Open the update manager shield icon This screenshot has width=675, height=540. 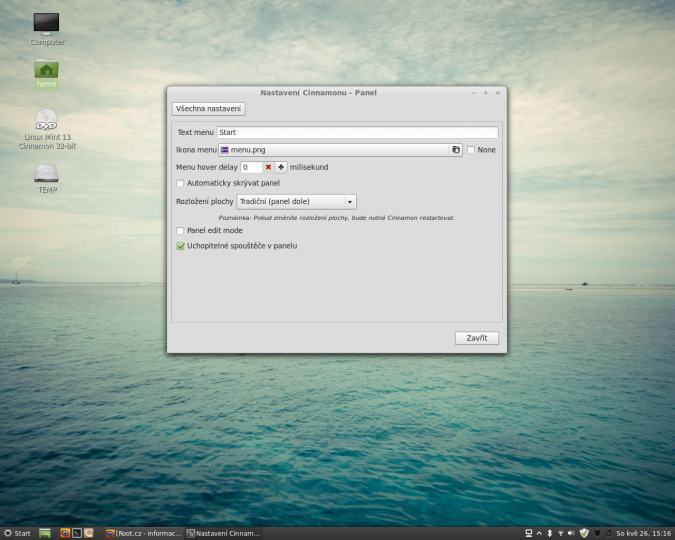pyautogui.click(x=584, y=533)
